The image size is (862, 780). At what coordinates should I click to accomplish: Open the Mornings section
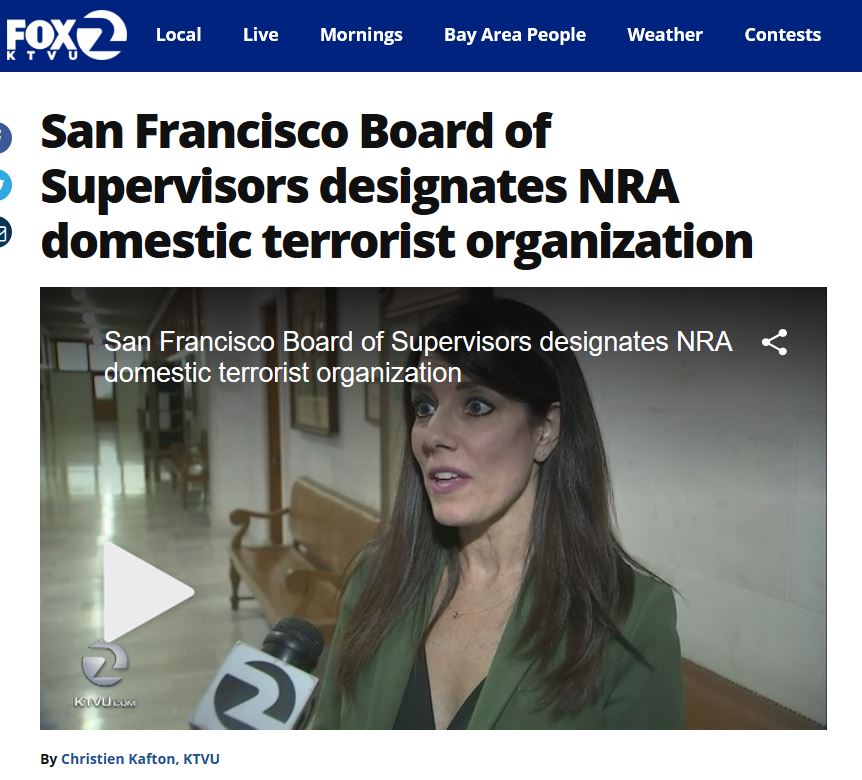point(361,35)
